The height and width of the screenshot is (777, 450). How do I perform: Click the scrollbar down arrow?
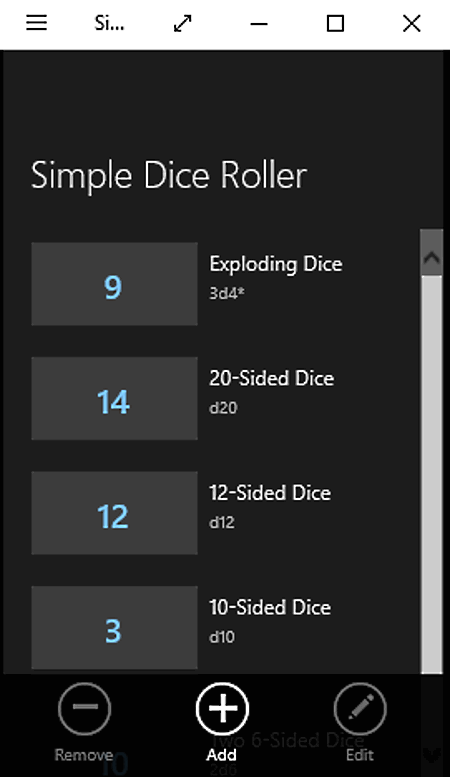432,756
